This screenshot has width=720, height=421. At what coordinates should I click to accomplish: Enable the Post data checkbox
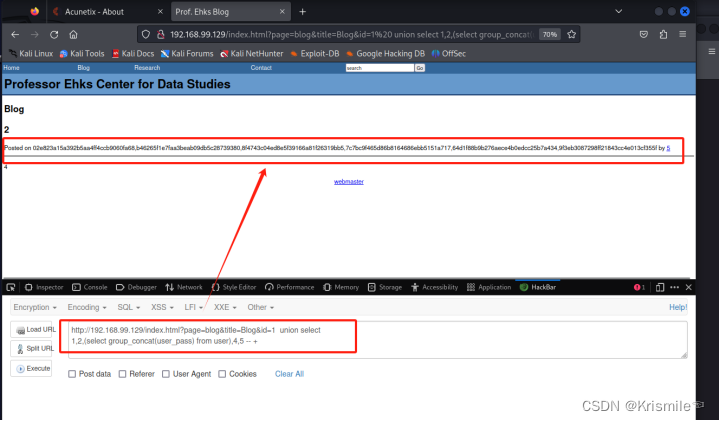72,374
